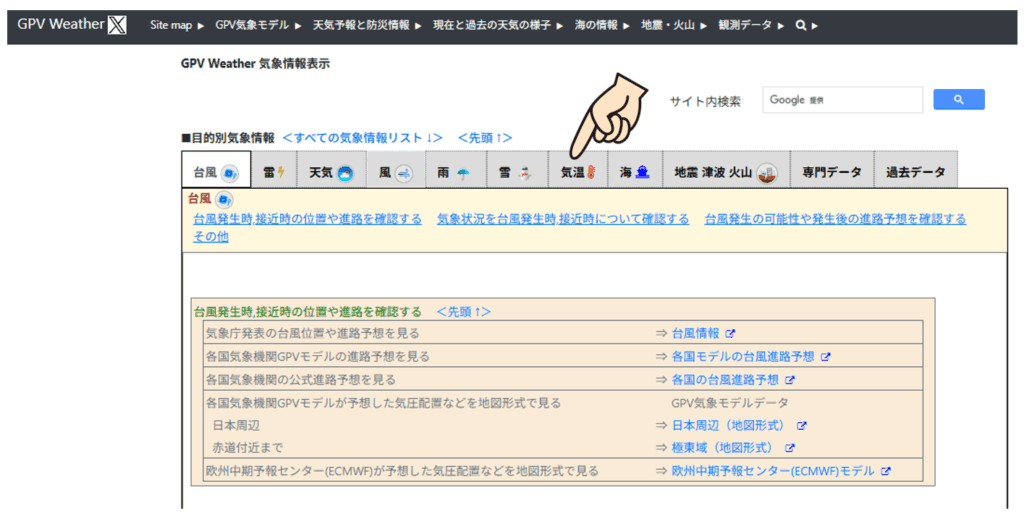Viewport: 1024px width, 521px height.
Task: Select the 過去データ tab
Action: coord(915,172)
